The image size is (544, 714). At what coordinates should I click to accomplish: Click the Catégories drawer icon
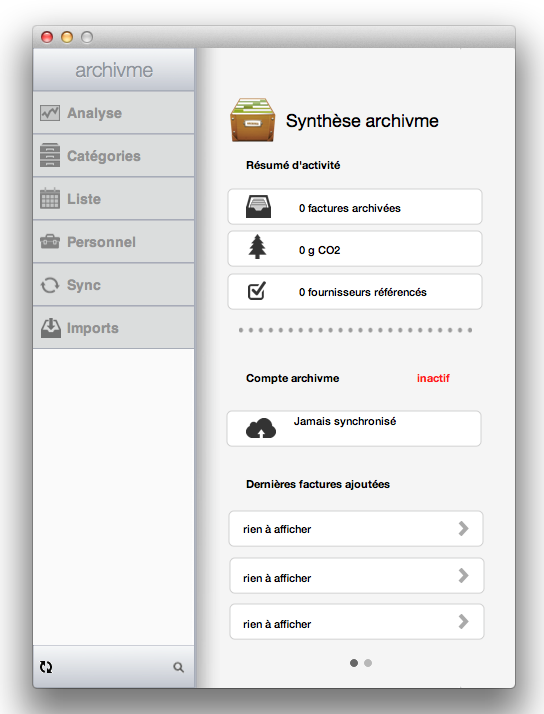[50, 155]
